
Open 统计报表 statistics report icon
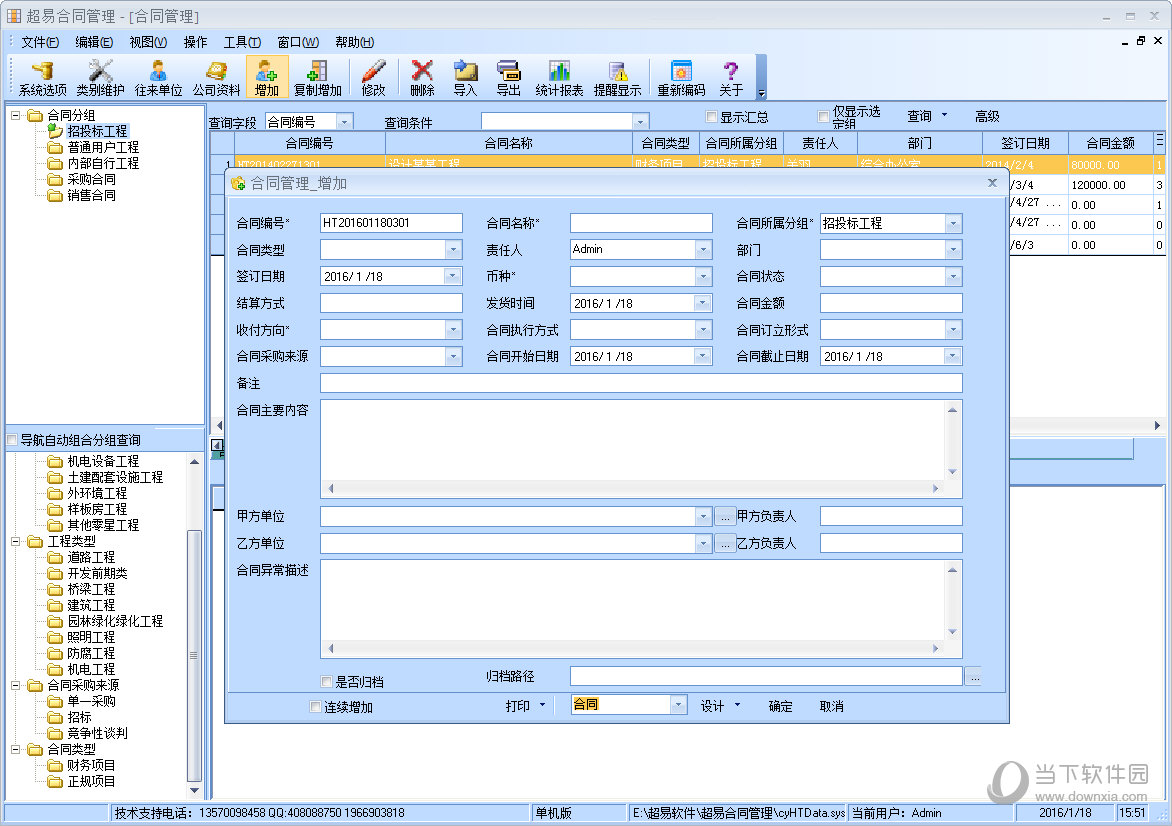559,78
